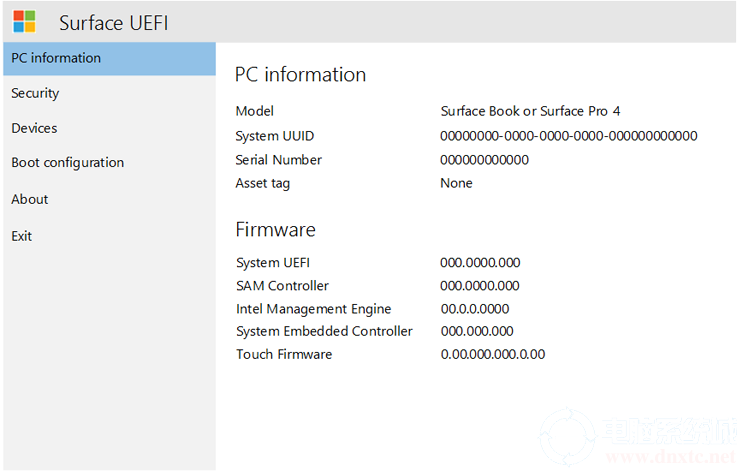This screenshot has height=471, width=737.
Task: Click the Asset tag label
Action: [263, 183]
